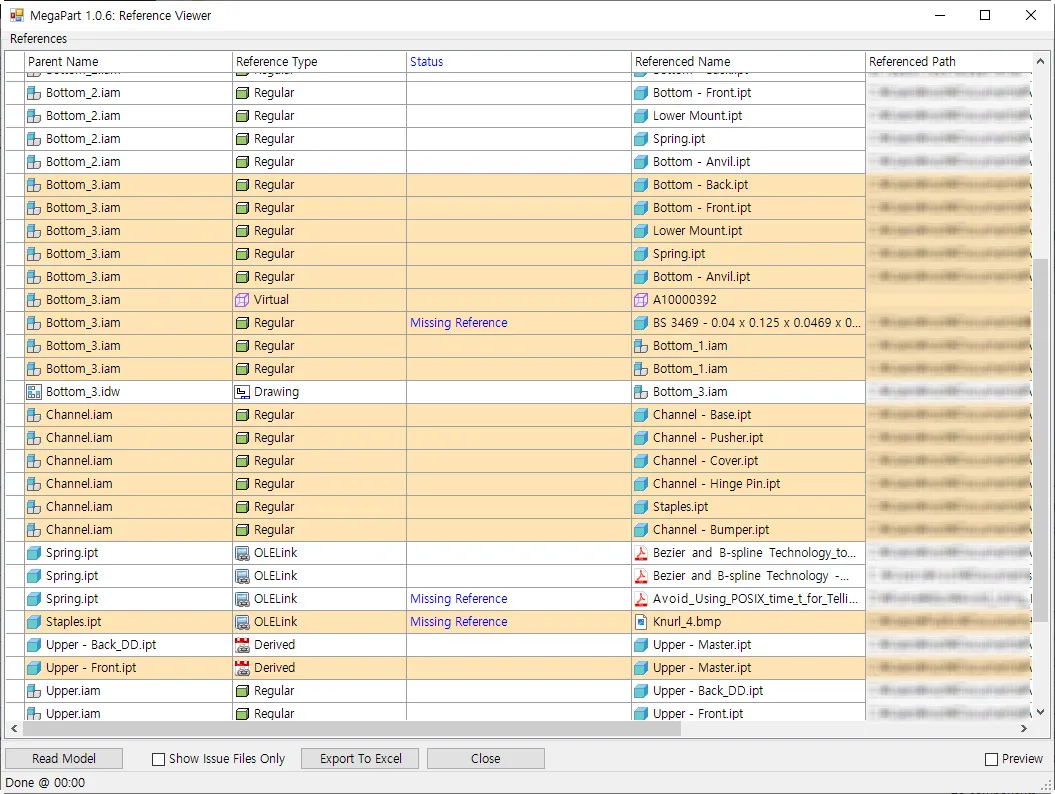Select the Channel - Hinge Pin.ipt cell
Viewport: 1055px width, 794px height.
pyautogui.click(x=748, y=484)
